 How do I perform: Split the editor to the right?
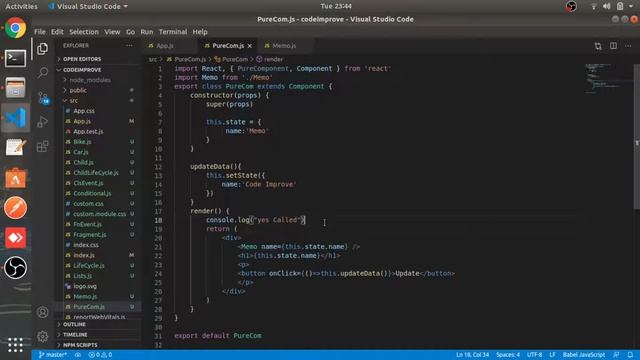(613, 46)
